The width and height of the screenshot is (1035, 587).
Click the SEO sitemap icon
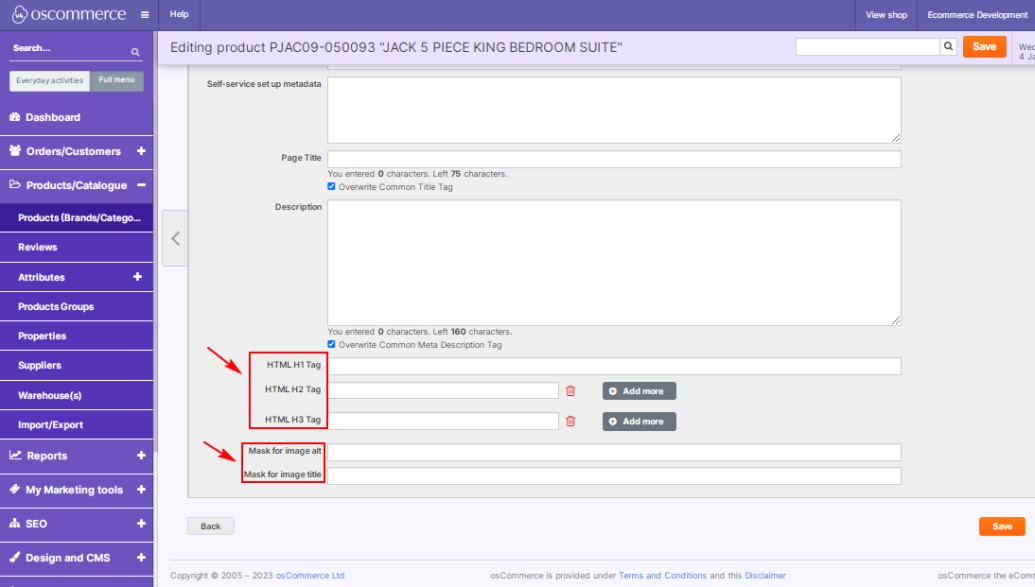click(x=15, y=523)
